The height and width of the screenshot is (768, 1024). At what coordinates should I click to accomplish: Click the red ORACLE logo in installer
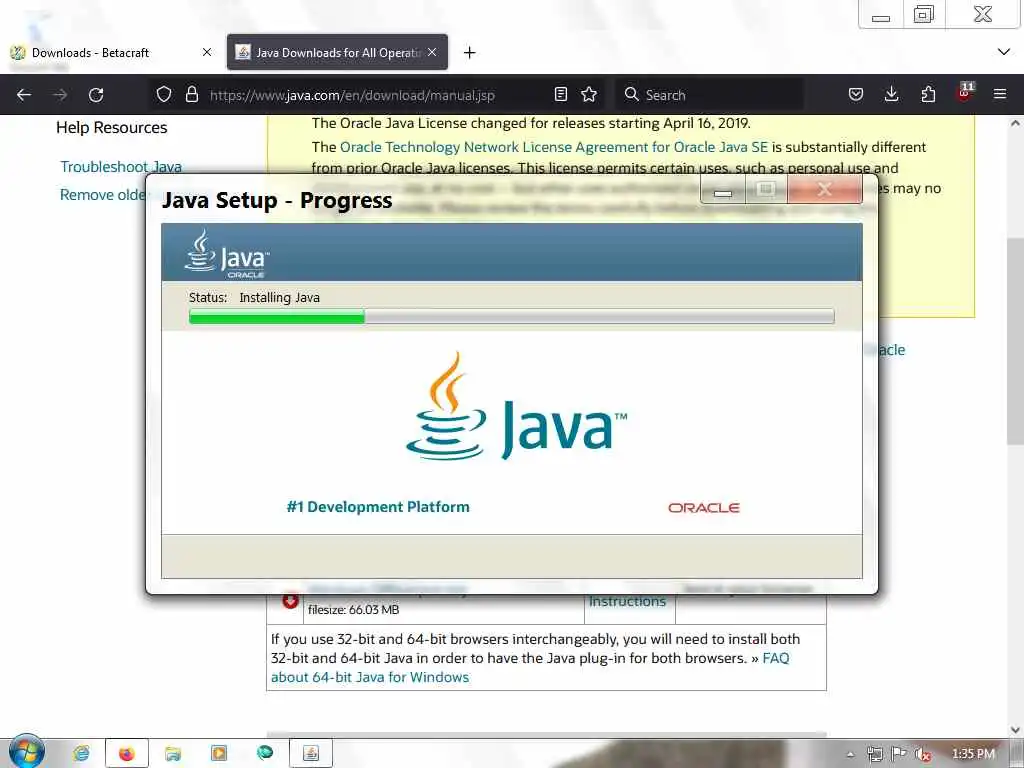pyautogui.click(x=703, y=507)
